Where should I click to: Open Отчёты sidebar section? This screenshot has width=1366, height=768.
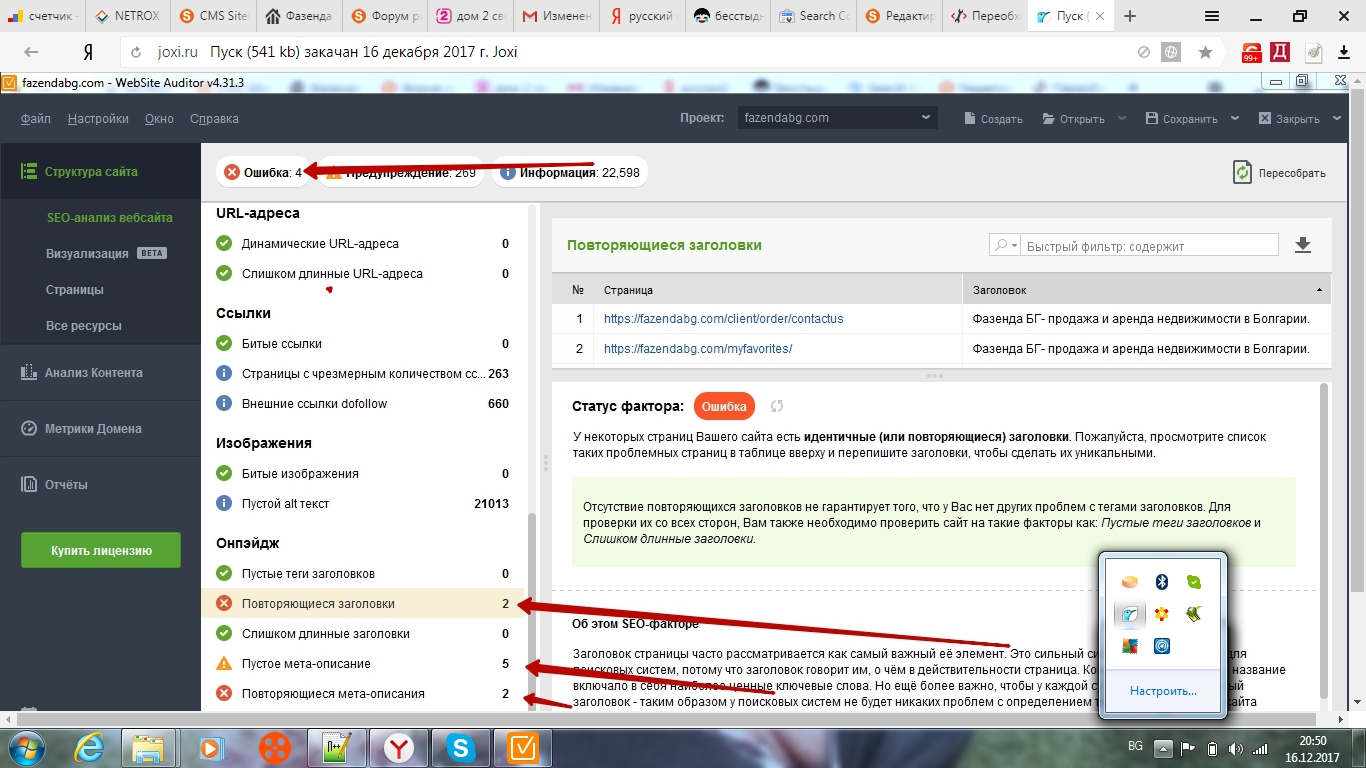65,485
